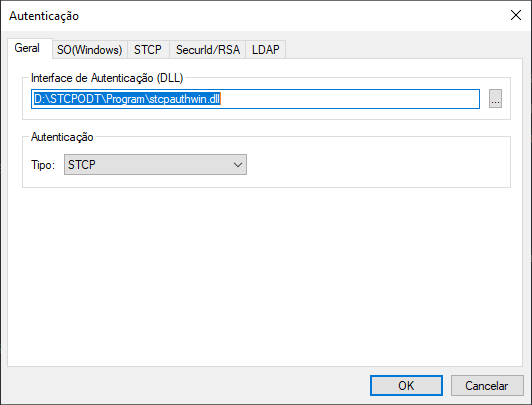Expand the Tipo combo box arrow
This screenshot has height=405, width=532.
238,165
